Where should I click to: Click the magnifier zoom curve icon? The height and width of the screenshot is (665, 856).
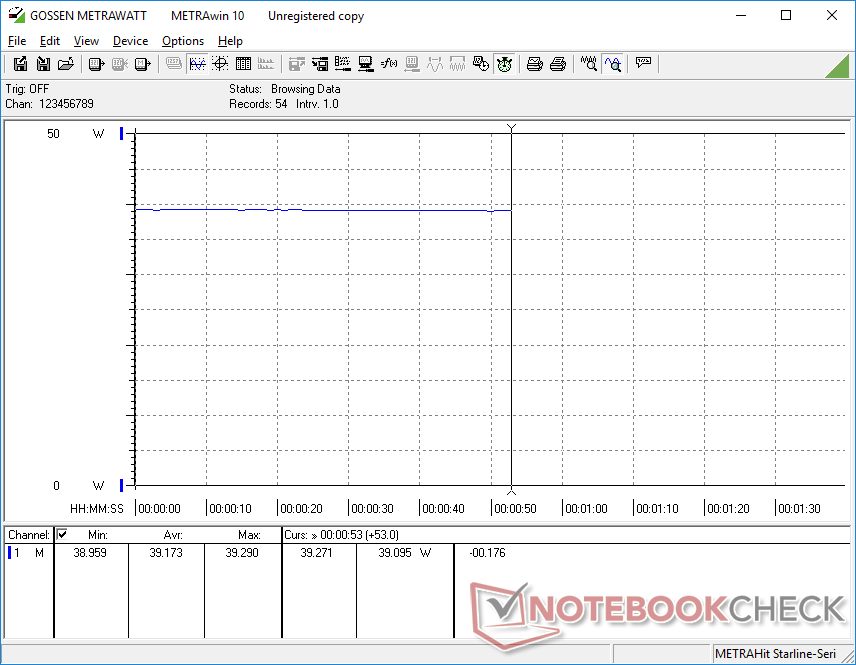coord(589,64)
